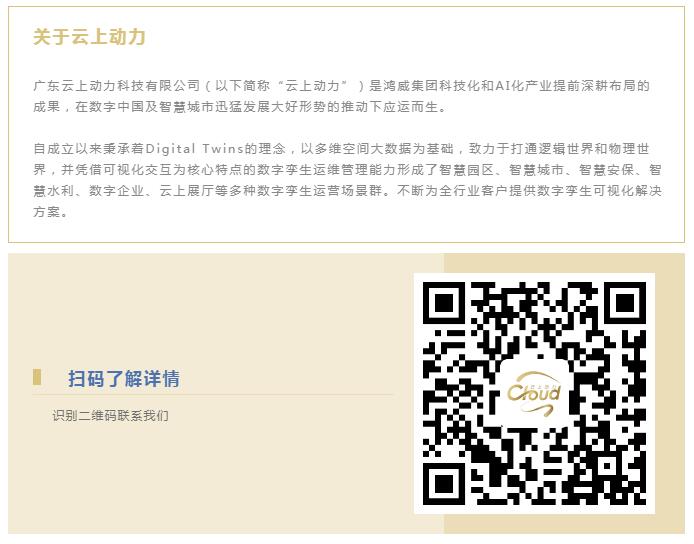Click the line under 扫码了解详情
Viewport: 694px width, 544px height.
(212, 394)
